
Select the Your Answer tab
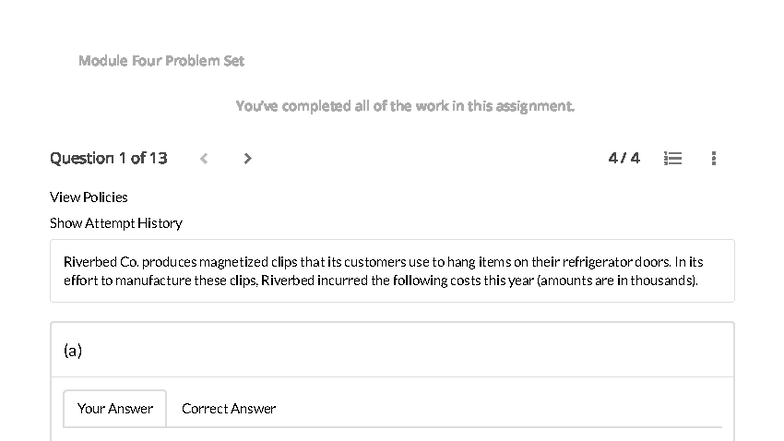click(115, 408)
